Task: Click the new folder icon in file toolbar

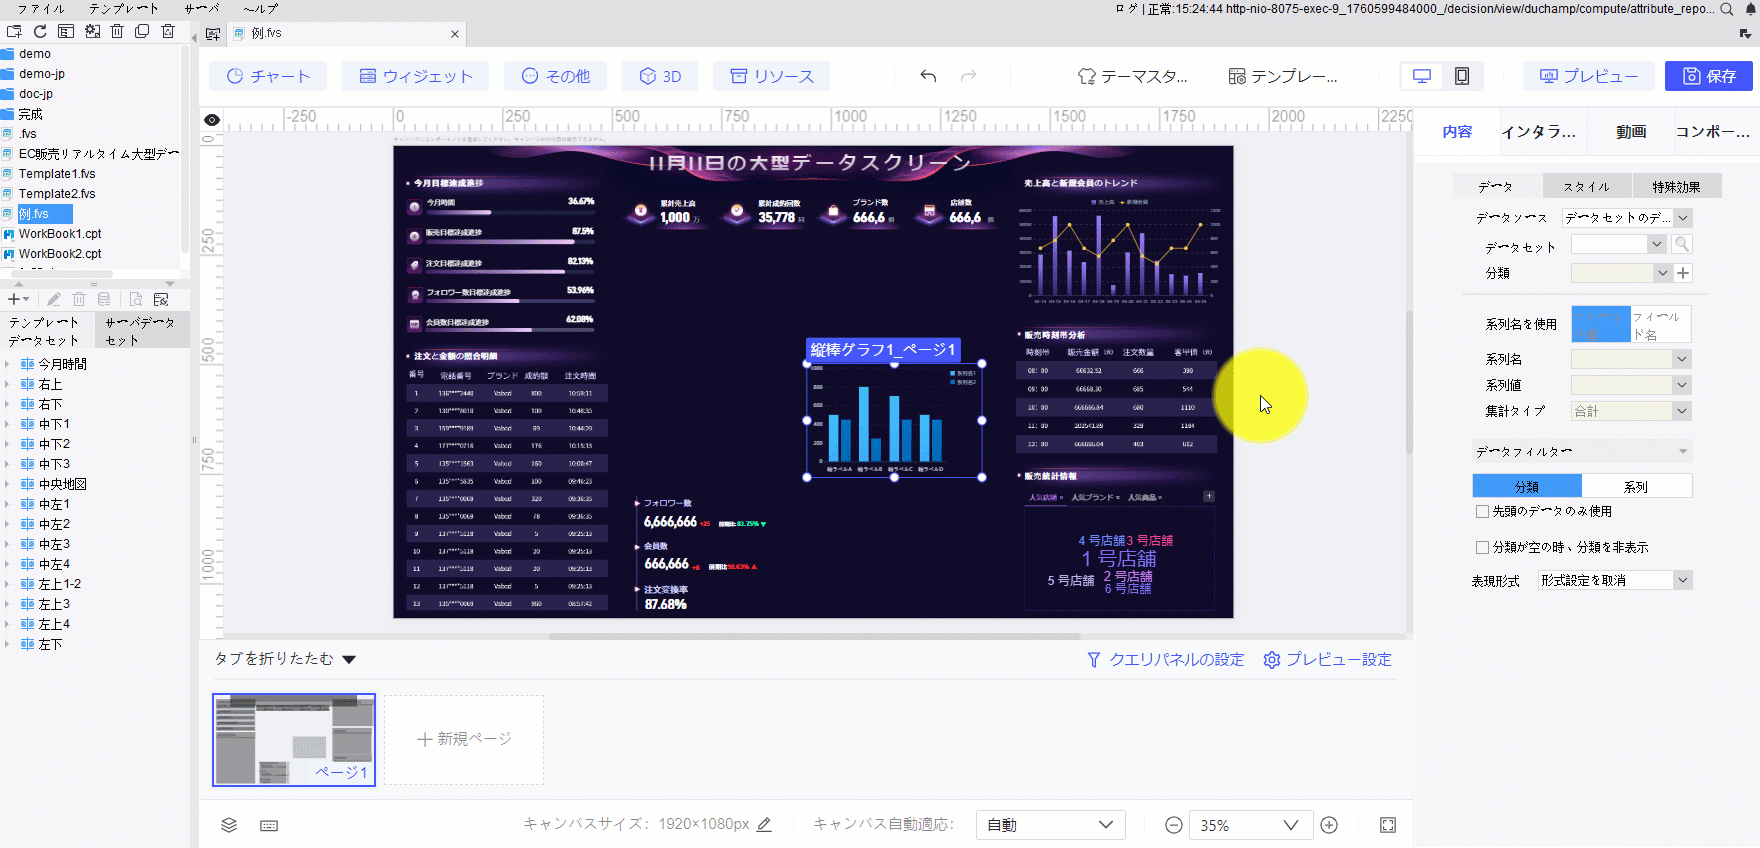Action: [14, 32]
